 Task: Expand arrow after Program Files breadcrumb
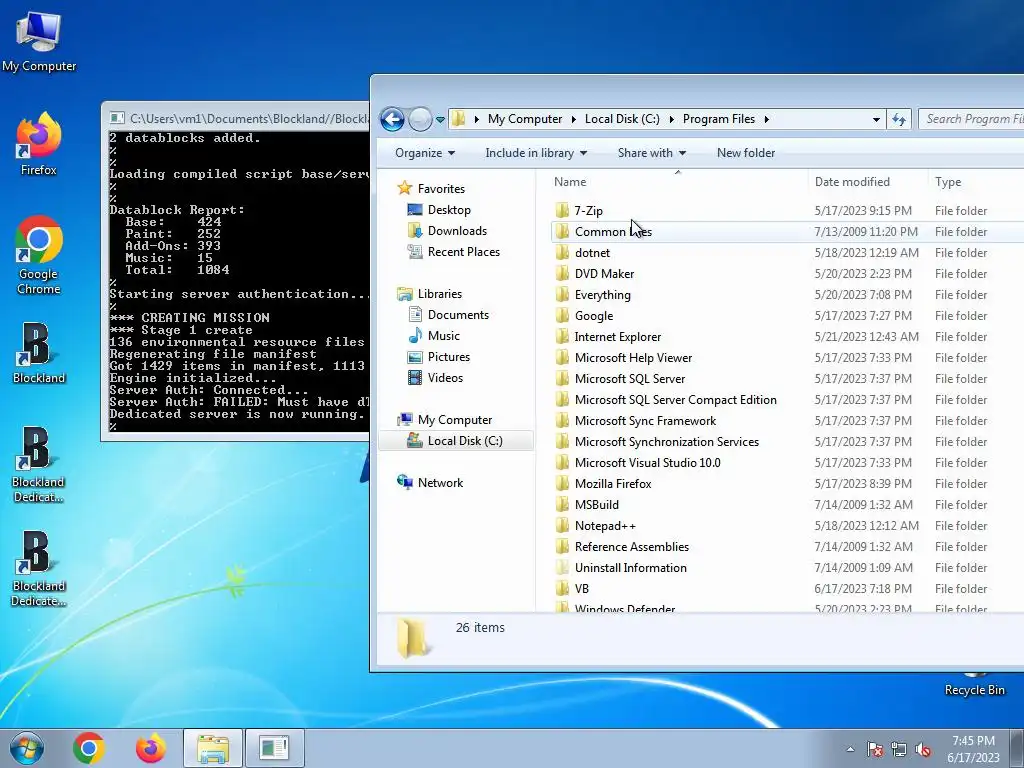pyautogui.click(x=766, y=119)
